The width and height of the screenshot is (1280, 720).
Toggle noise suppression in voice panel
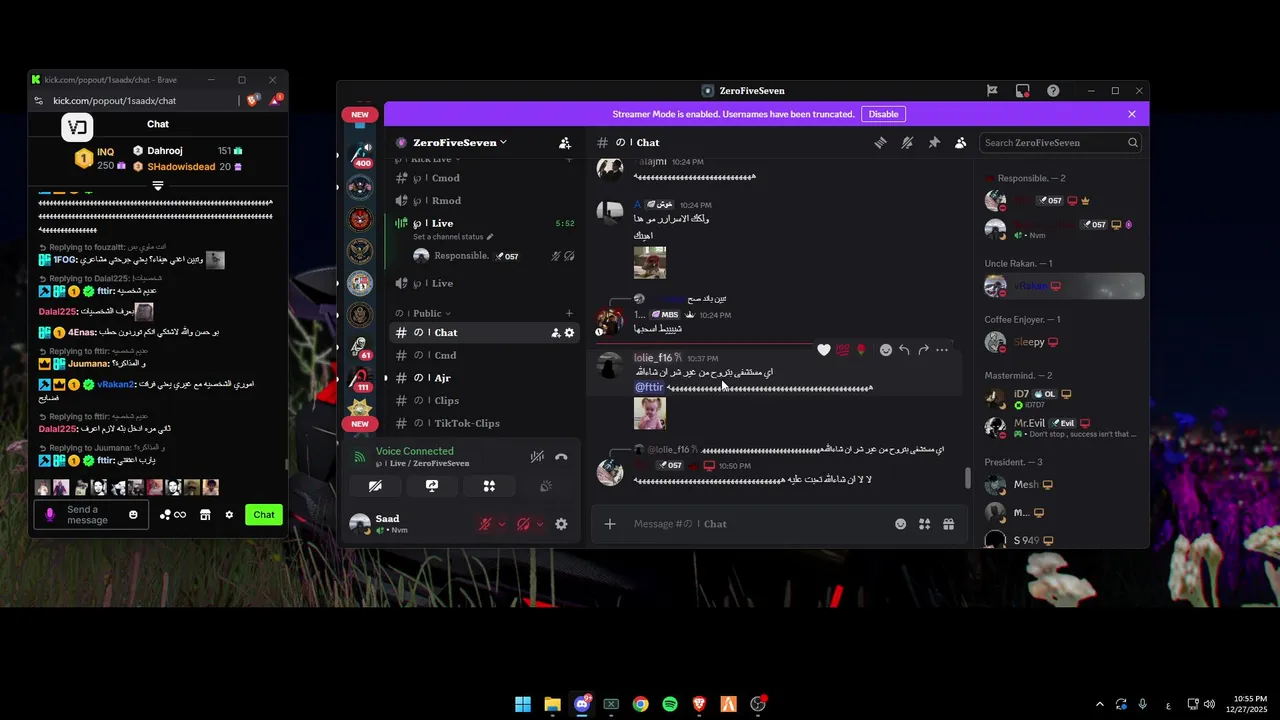[x=537, y=457]
